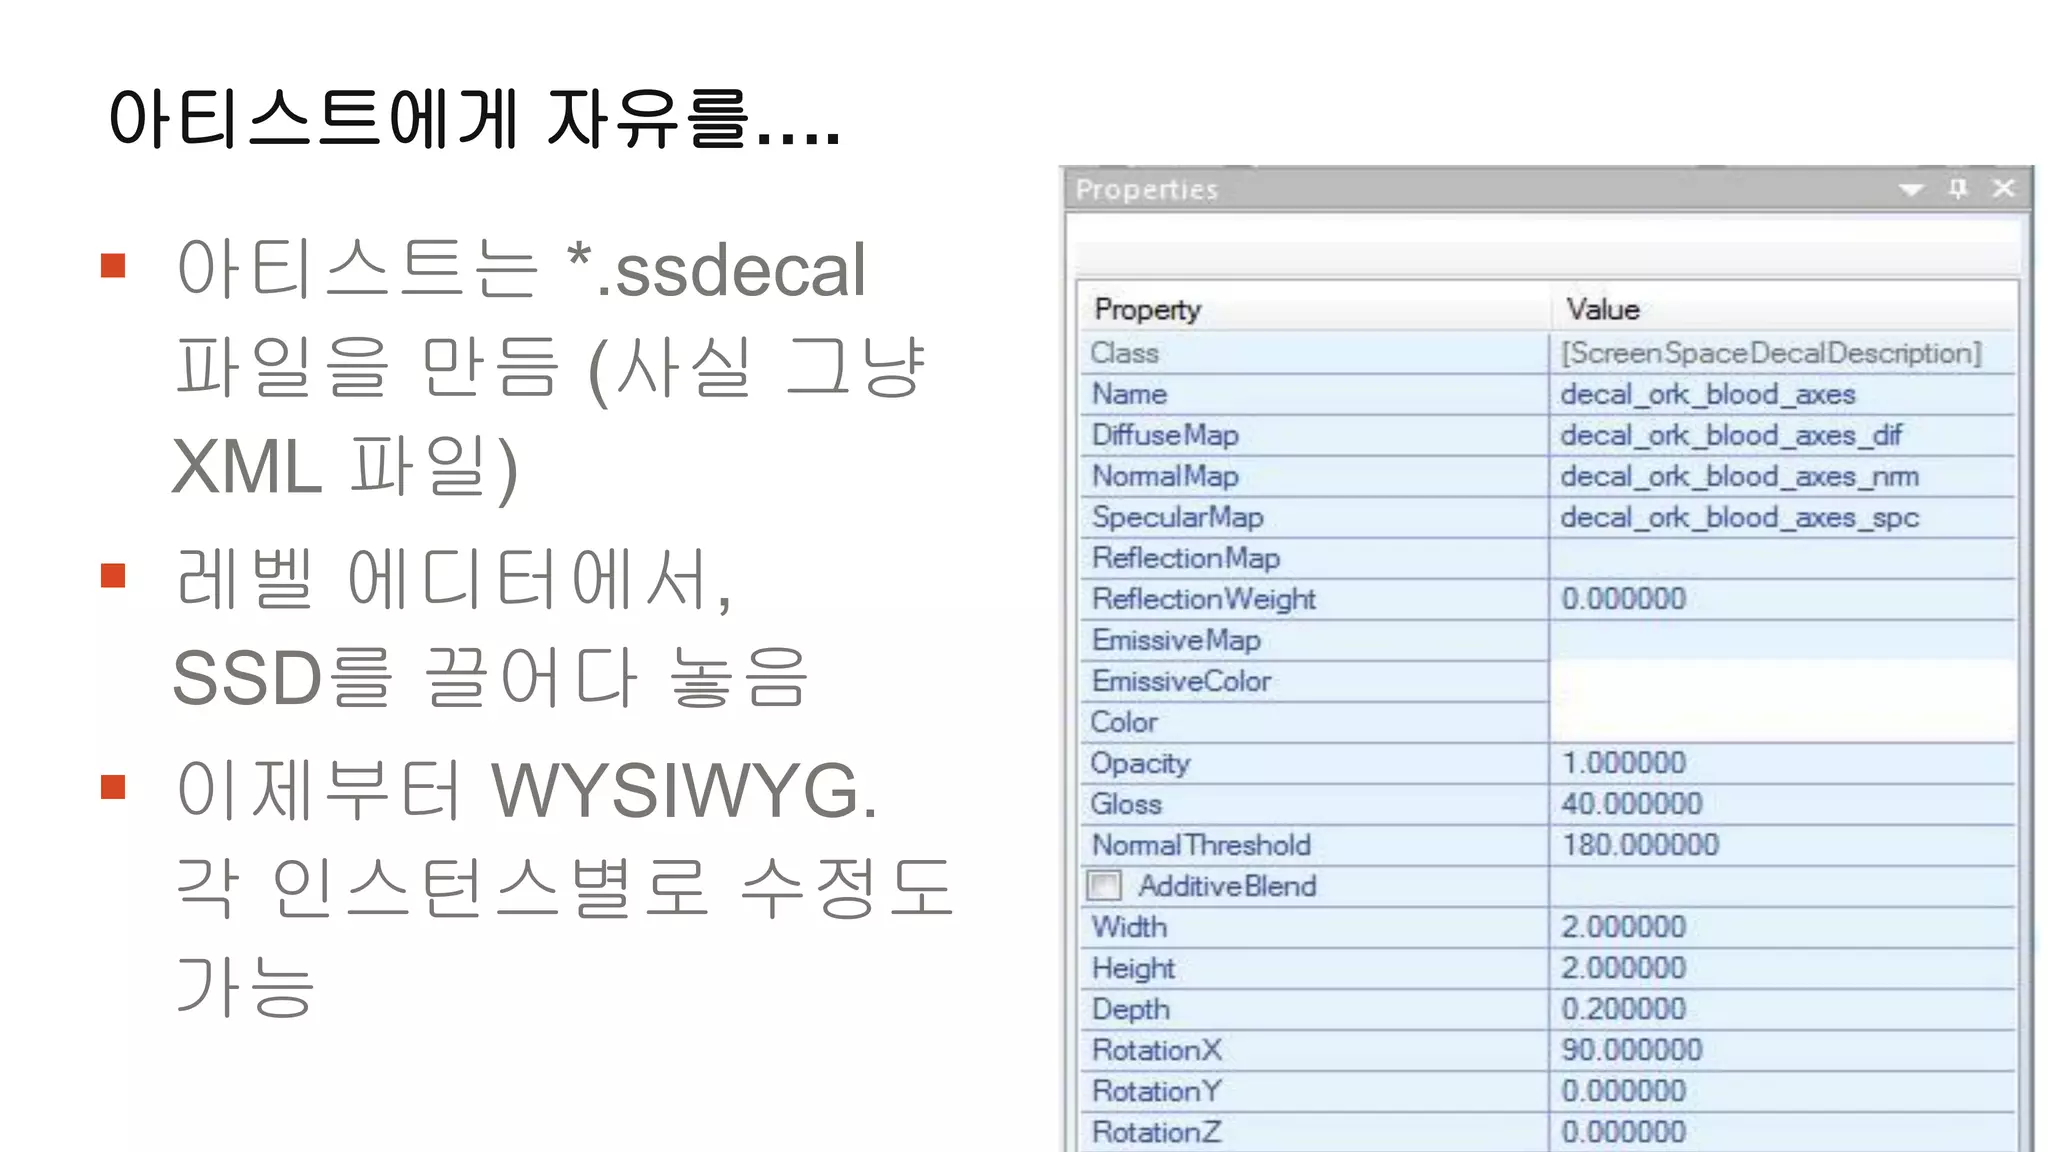Open the Color value swatch
The height and width of the screenshot is (1152, 2048).
pos(1782,722)
